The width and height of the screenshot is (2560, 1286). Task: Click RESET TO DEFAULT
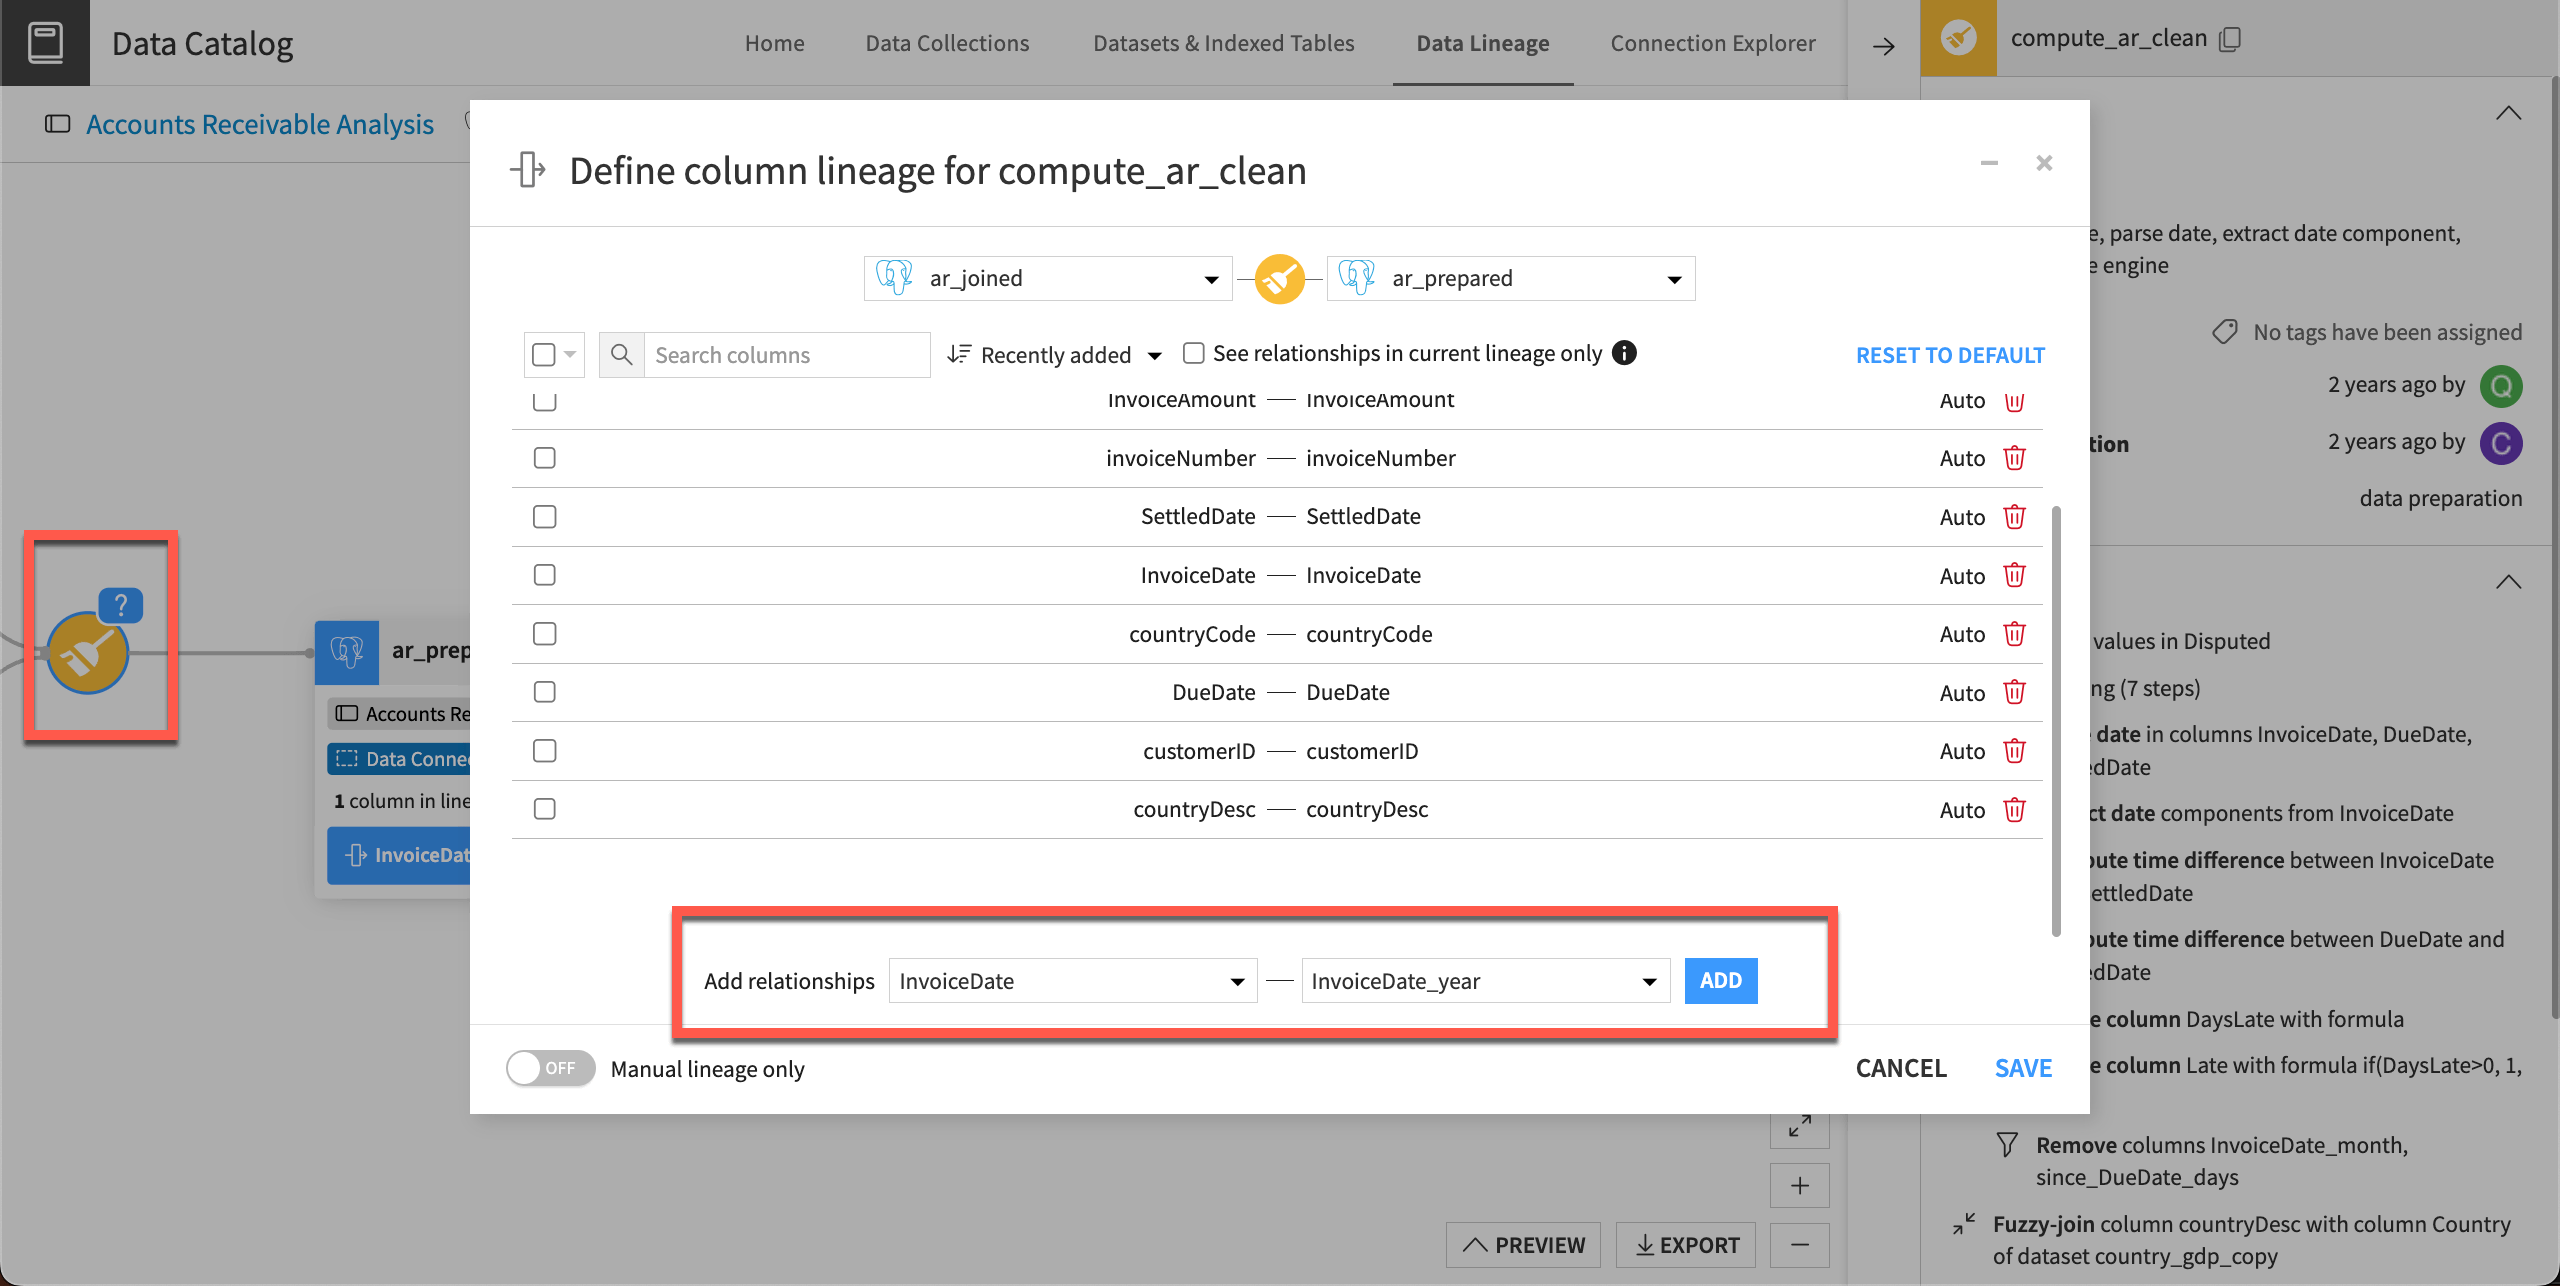pyautogui.click(x=1950, y=355)
